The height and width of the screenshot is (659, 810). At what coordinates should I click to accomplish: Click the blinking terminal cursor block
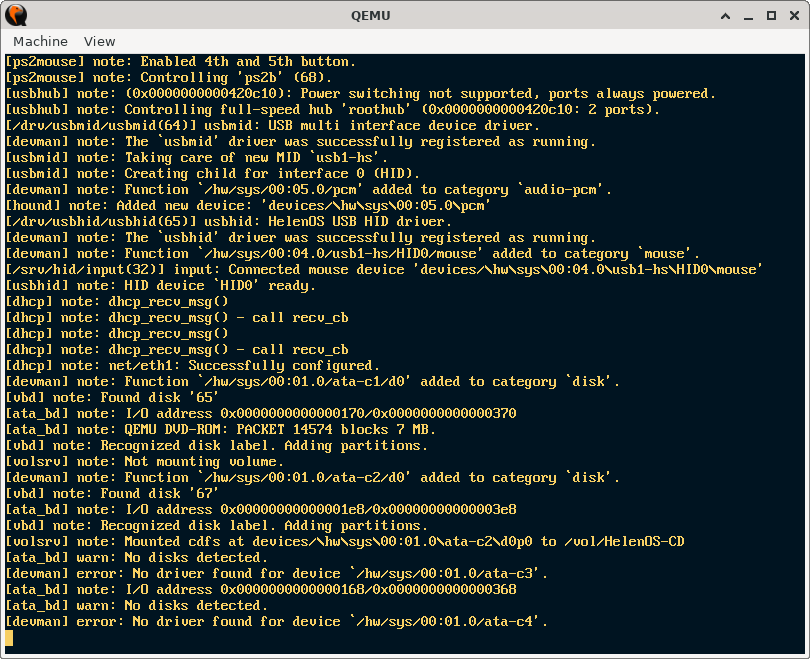pyautogui.click(x=9, y=638)
